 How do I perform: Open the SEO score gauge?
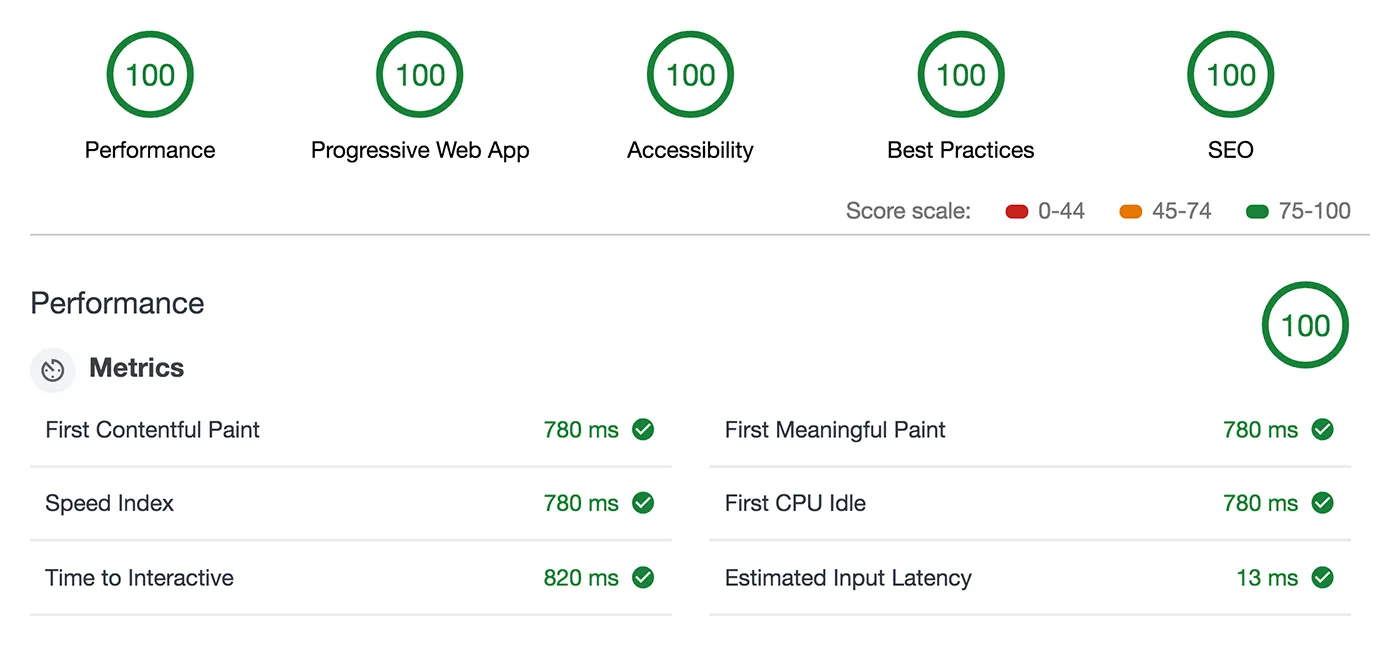[x=1230, y=75]
